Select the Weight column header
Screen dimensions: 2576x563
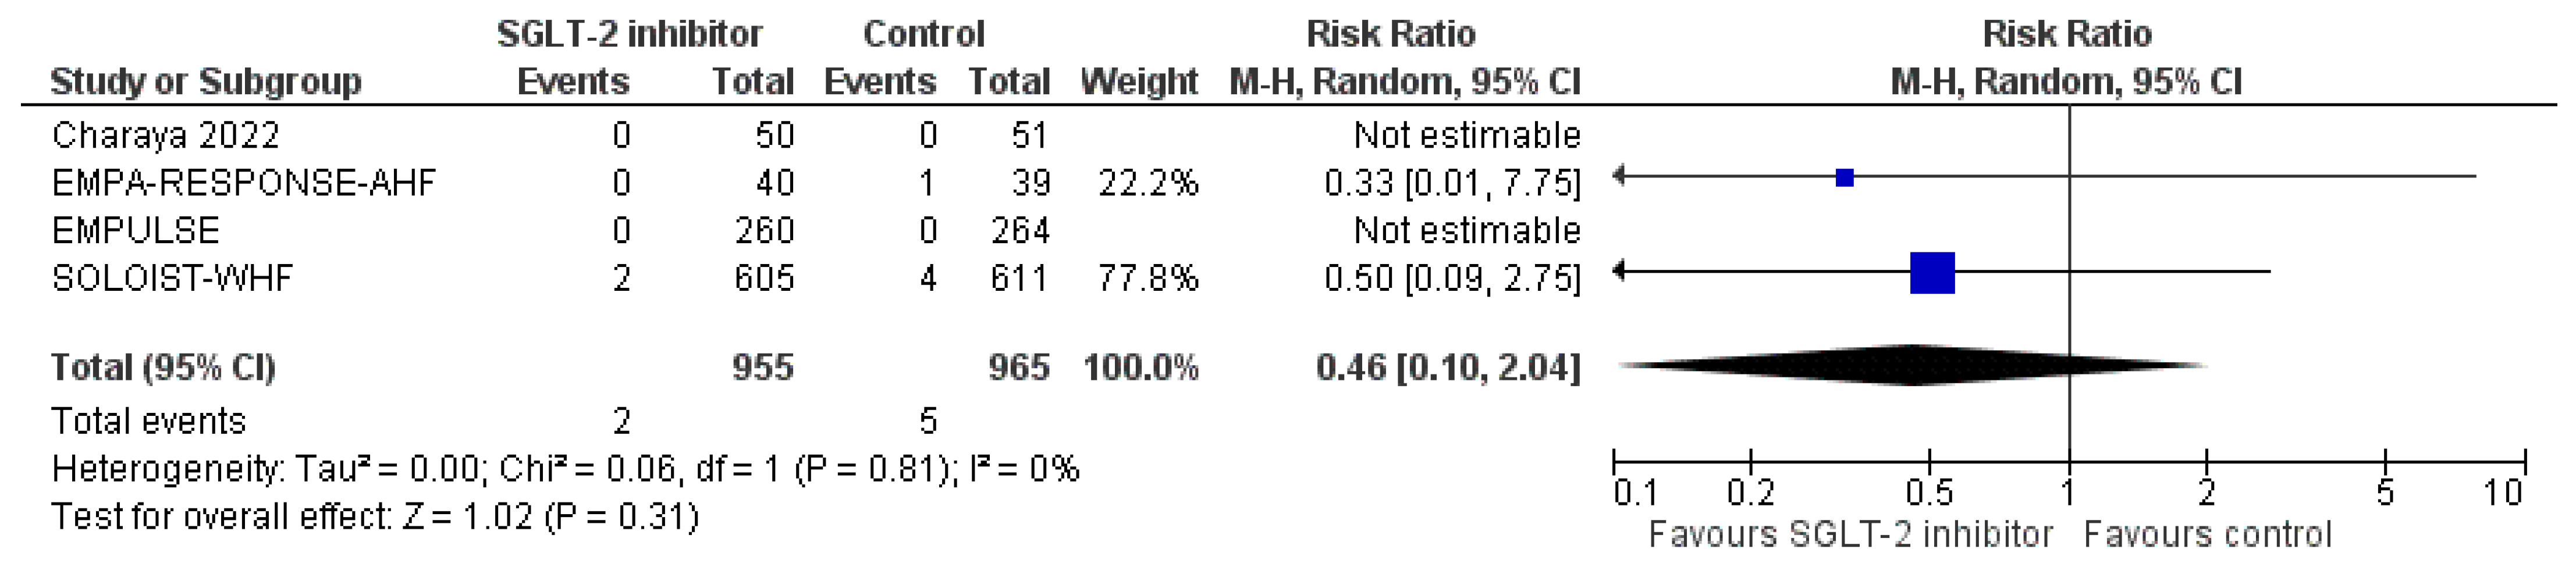[1139, 81]
